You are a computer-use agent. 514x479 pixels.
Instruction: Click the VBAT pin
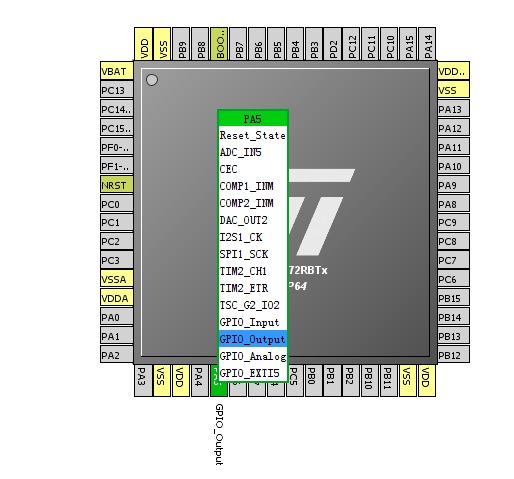117,71
